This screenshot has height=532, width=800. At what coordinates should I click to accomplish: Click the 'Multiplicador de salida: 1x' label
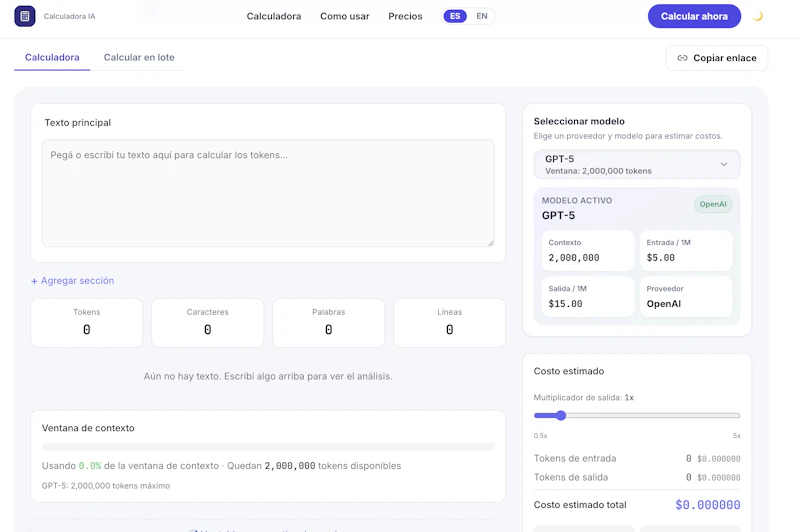(584, 397)
